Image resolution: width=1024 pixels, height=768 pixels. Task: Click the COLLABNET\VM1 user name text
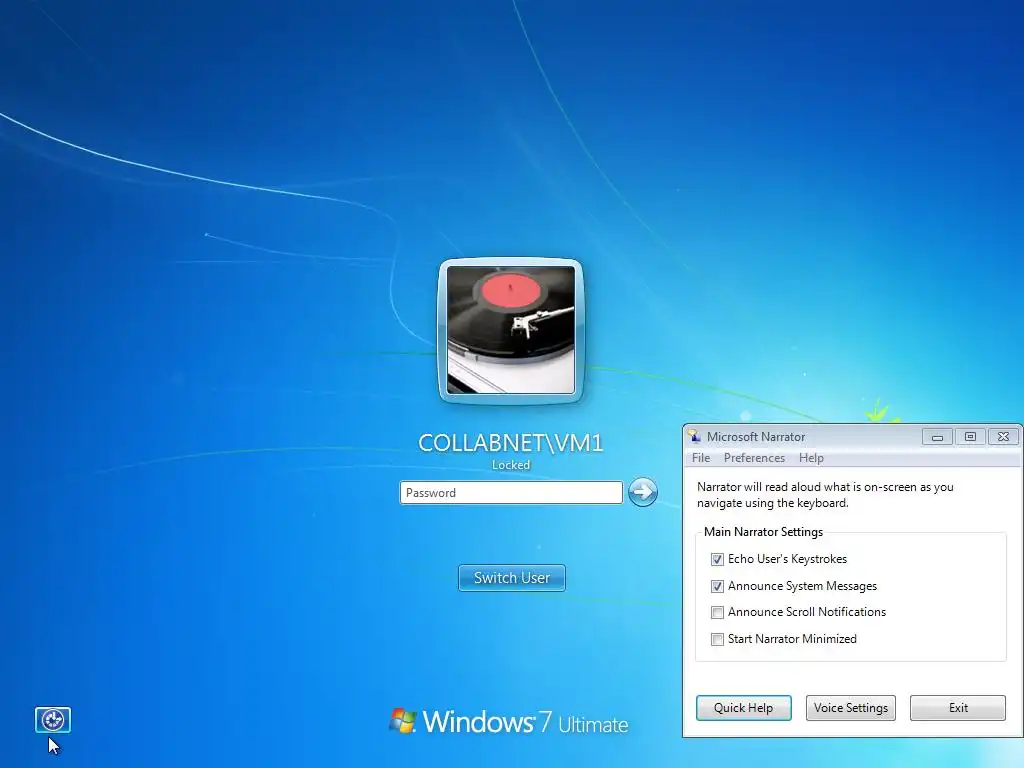click(511, 443)
